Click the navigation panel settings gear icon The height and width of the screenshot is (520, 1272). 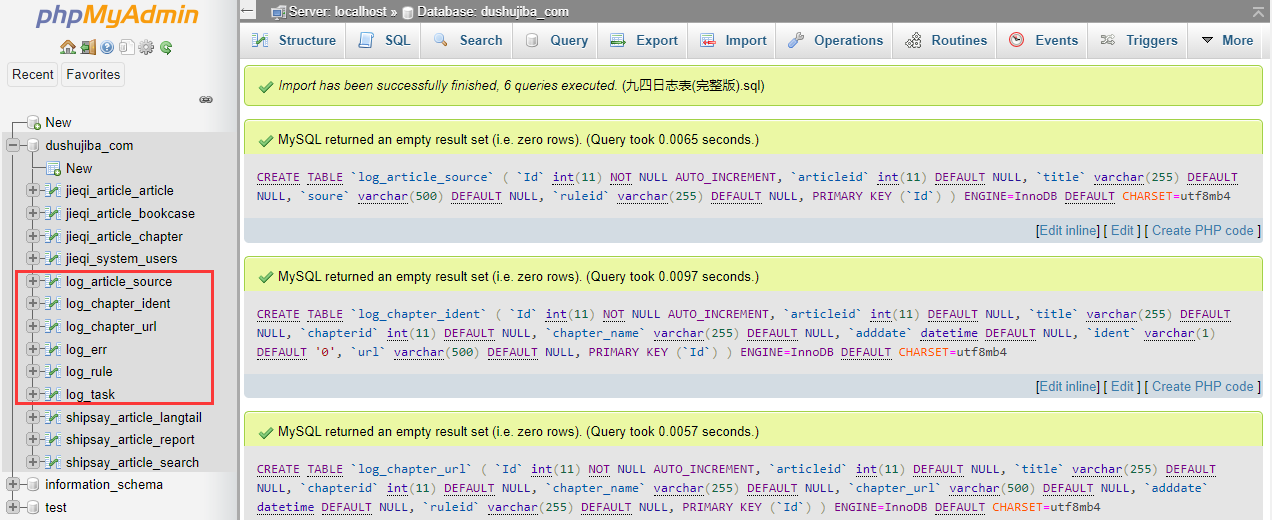tap(146, 47)
